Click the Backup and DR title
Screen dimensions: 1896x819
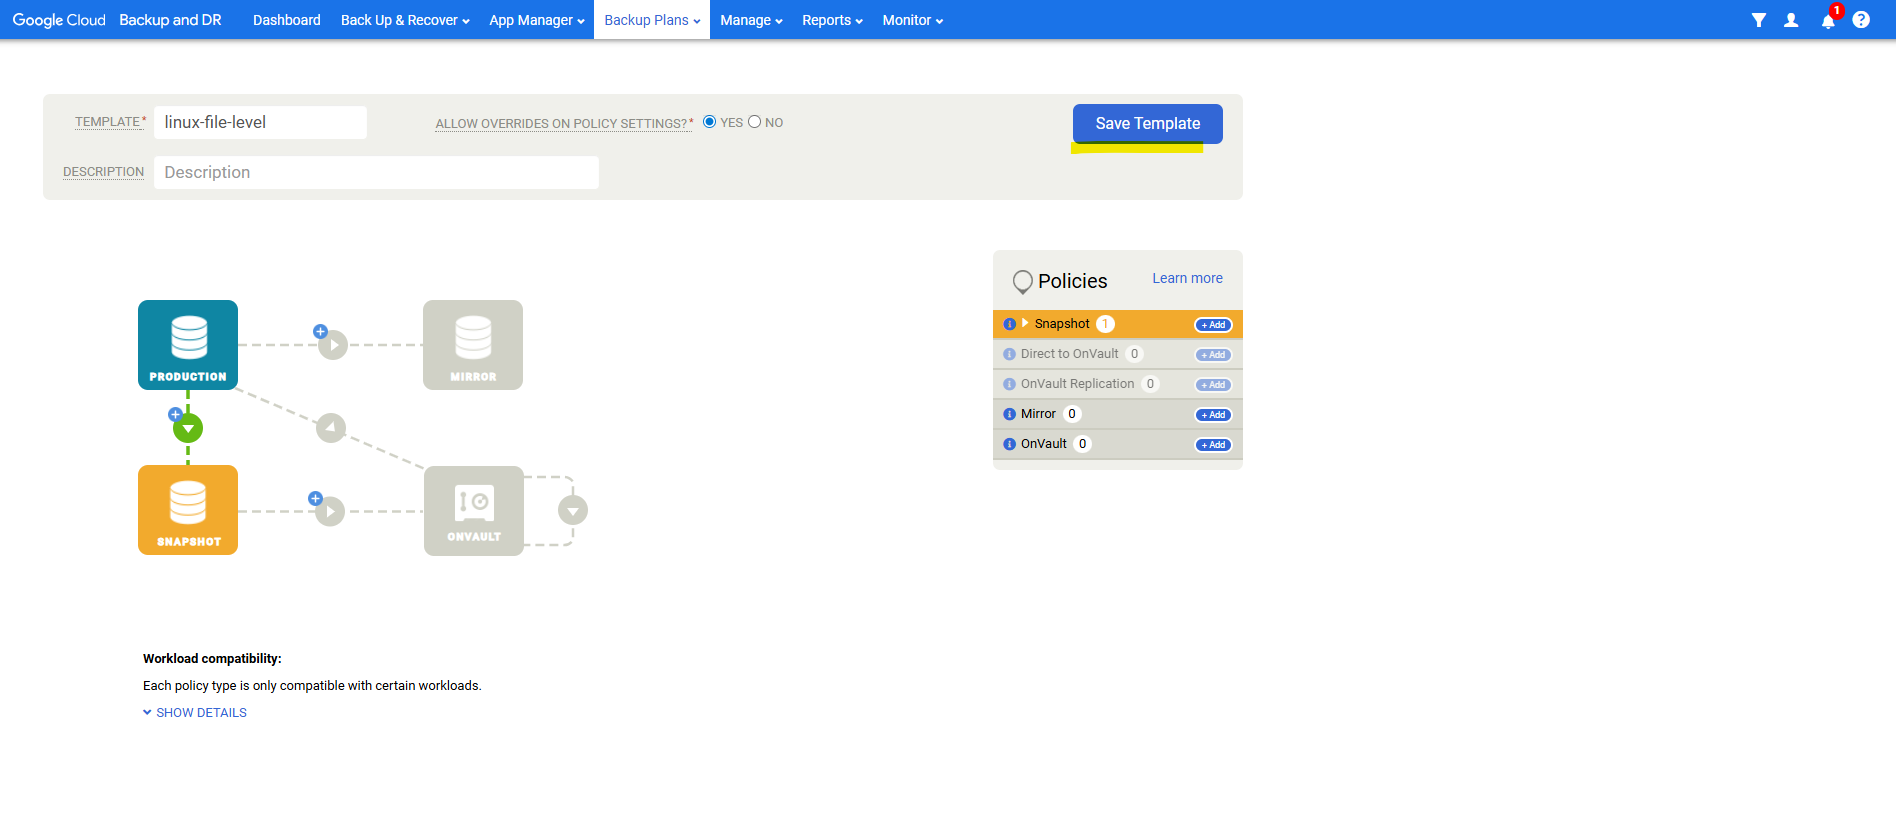tap(170, 20)
